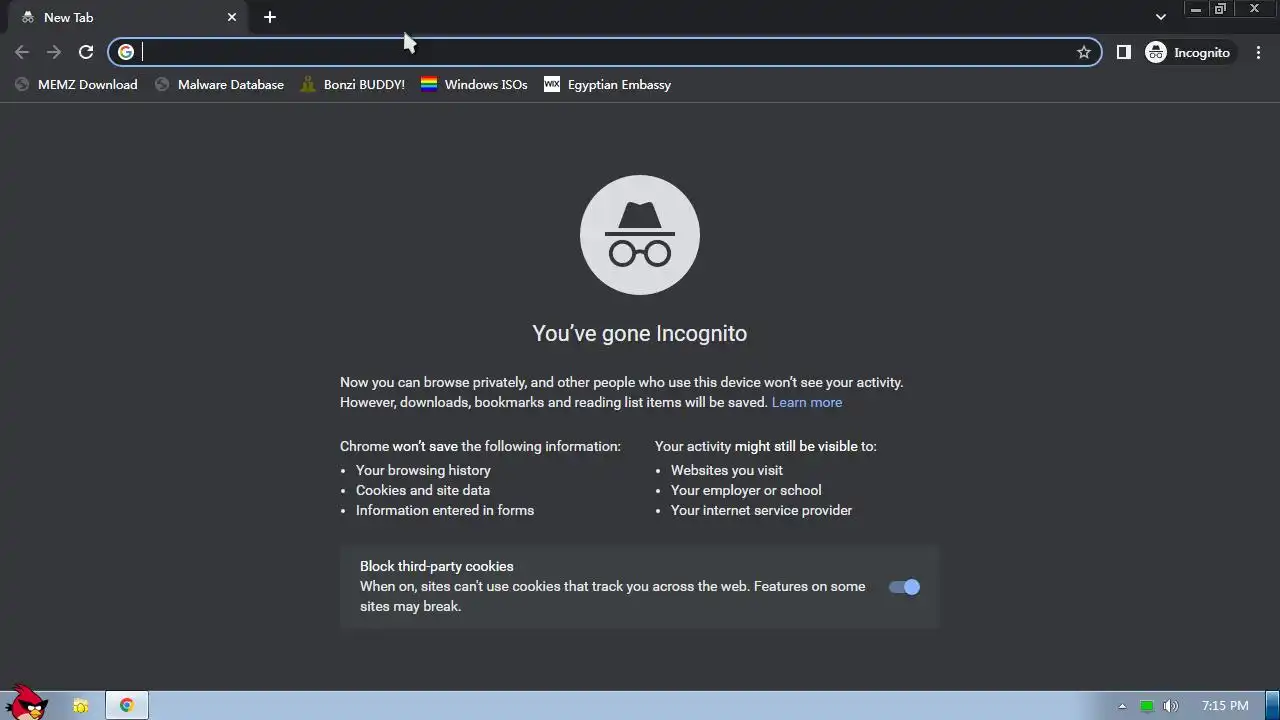Click the address bar input field
This screenshot has width=1280, height=720.
[605, 52]
